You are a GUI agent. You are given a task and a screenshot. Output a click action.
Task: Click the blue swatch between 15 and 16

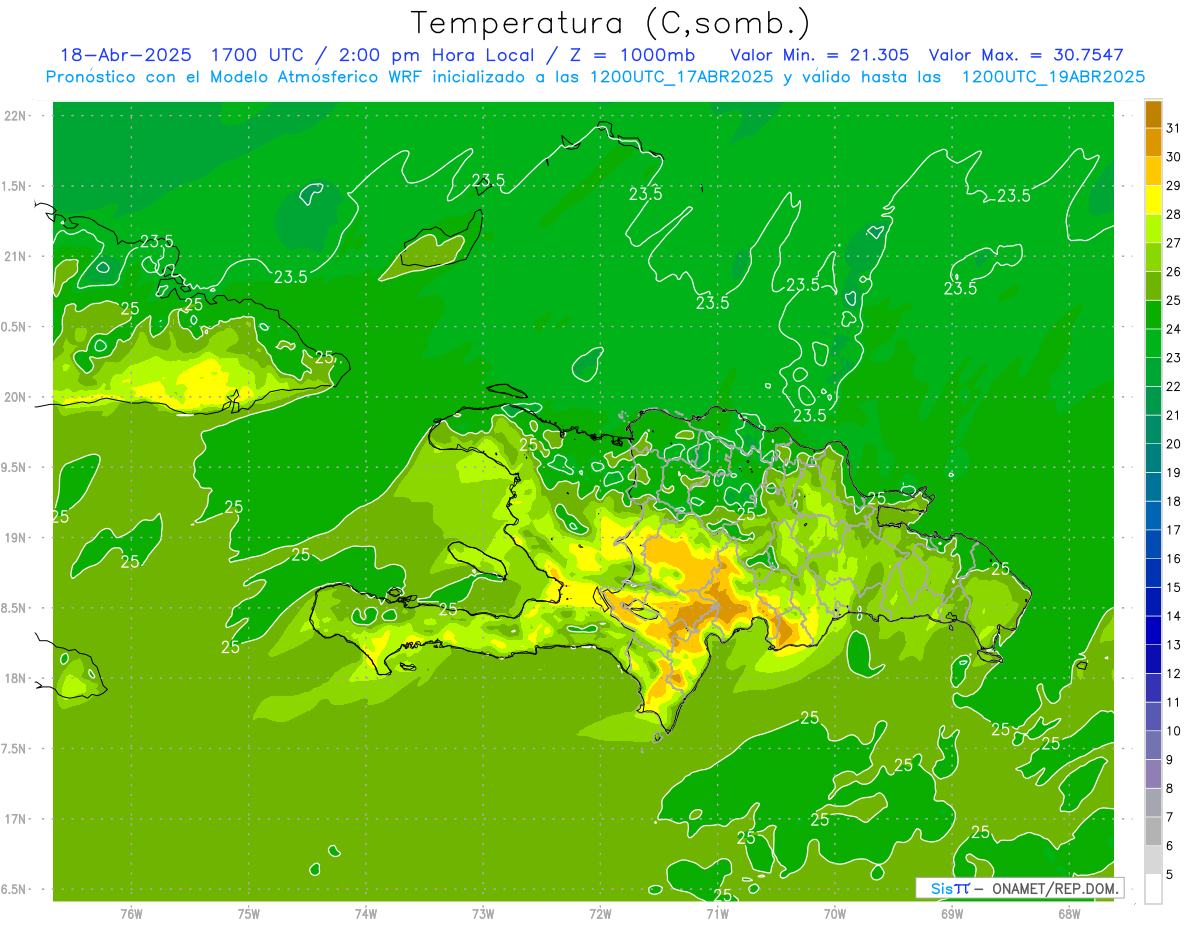pyautogui.click(x=1153, y=574)
